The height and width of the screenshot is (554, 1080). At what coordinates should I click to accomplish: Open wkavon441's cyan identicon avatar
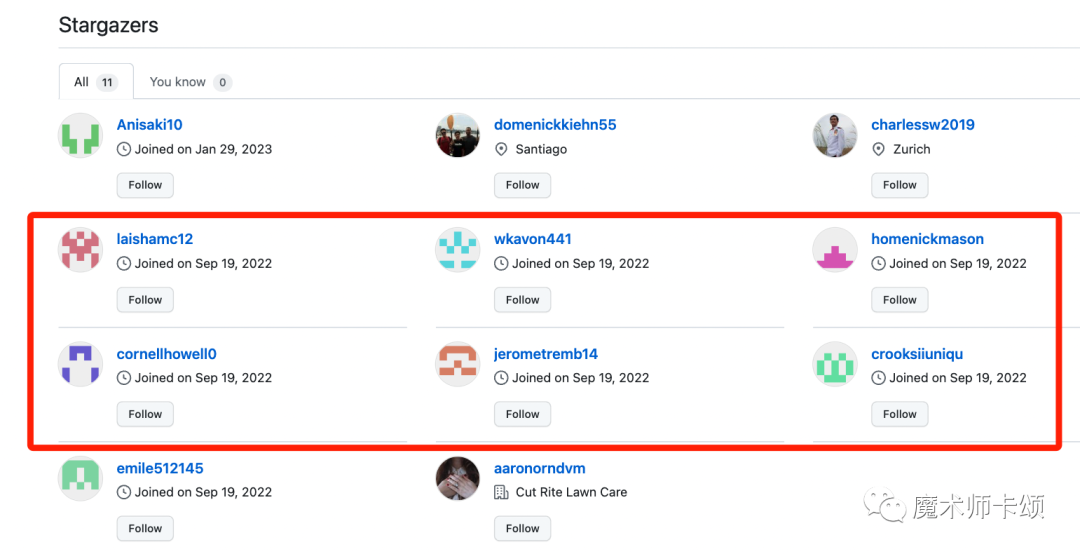coord(458,250)
